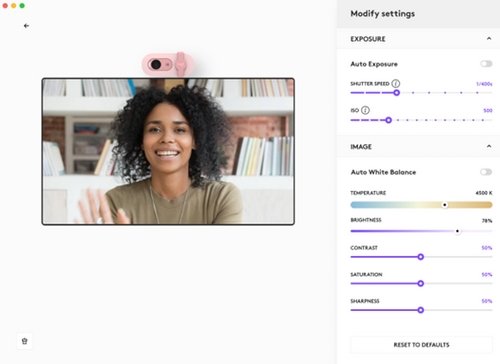
Task: Go back using the arrow icon
Action: [x=26, y=26]
